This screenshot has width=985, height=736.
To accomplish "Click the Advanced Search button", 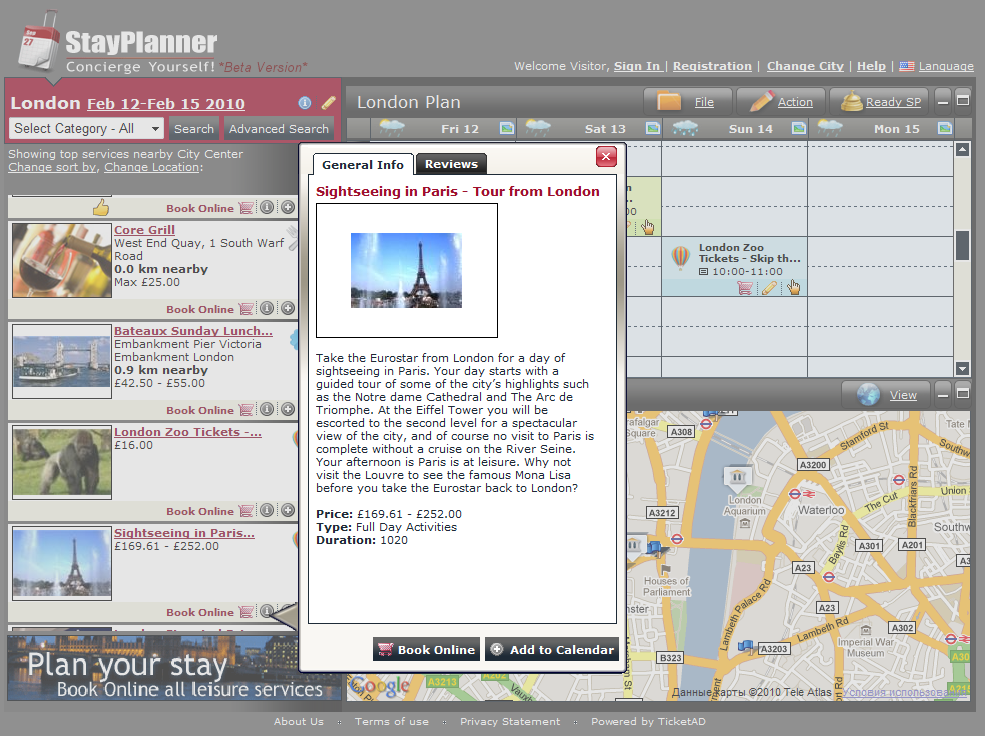I will pos(278,129).
